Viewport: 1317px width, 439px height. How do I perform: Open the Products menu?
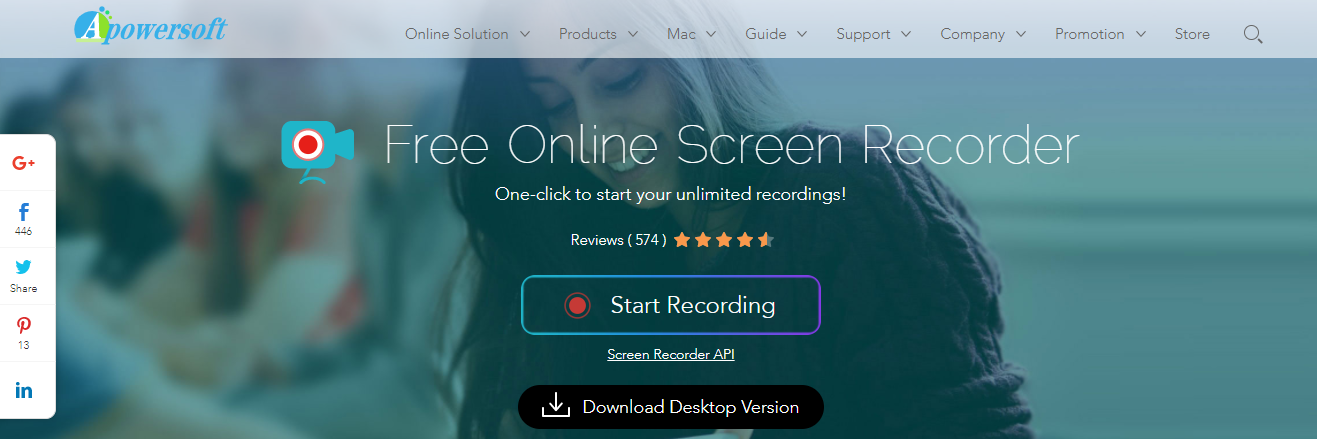click(588, 34)
